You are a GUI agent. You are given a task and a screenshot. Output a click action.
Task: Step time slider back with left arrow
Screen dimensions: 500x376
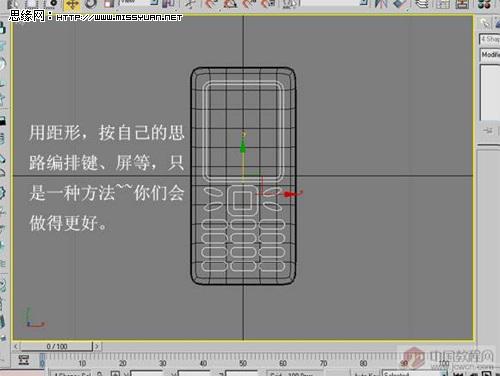(x=16, y=346)
